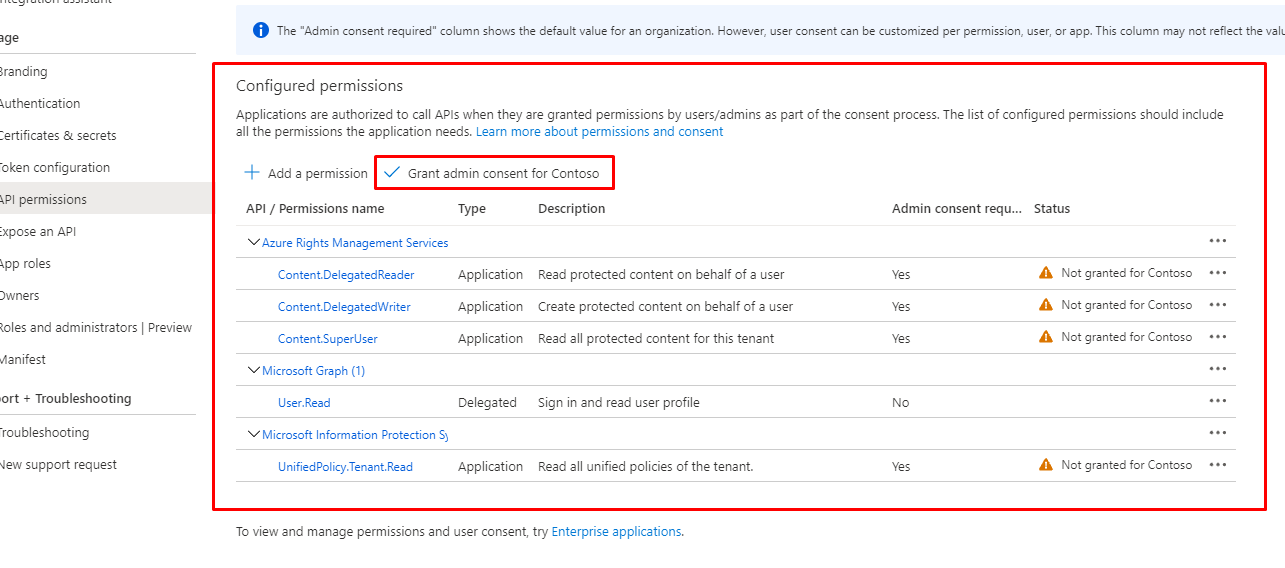Go to Token configuration in sidebar
Screen dimensions: 1285x568
[54, 168]
